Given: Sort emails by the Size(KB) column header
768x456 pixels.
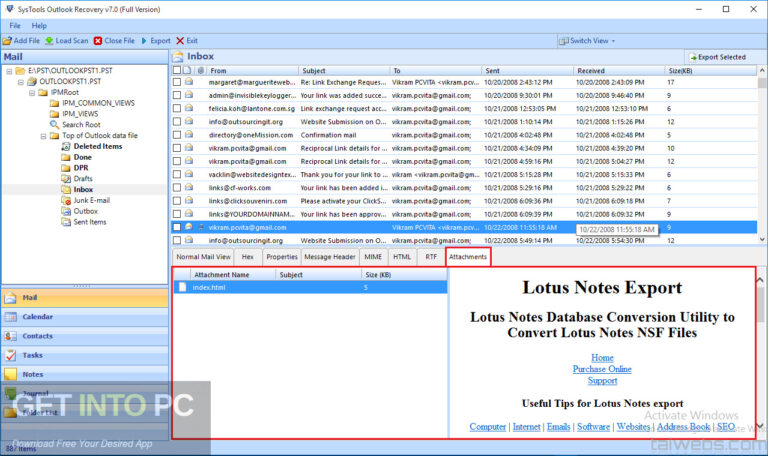Looking at the screenshot, I should pyautogui.click(x=710, y=71).
